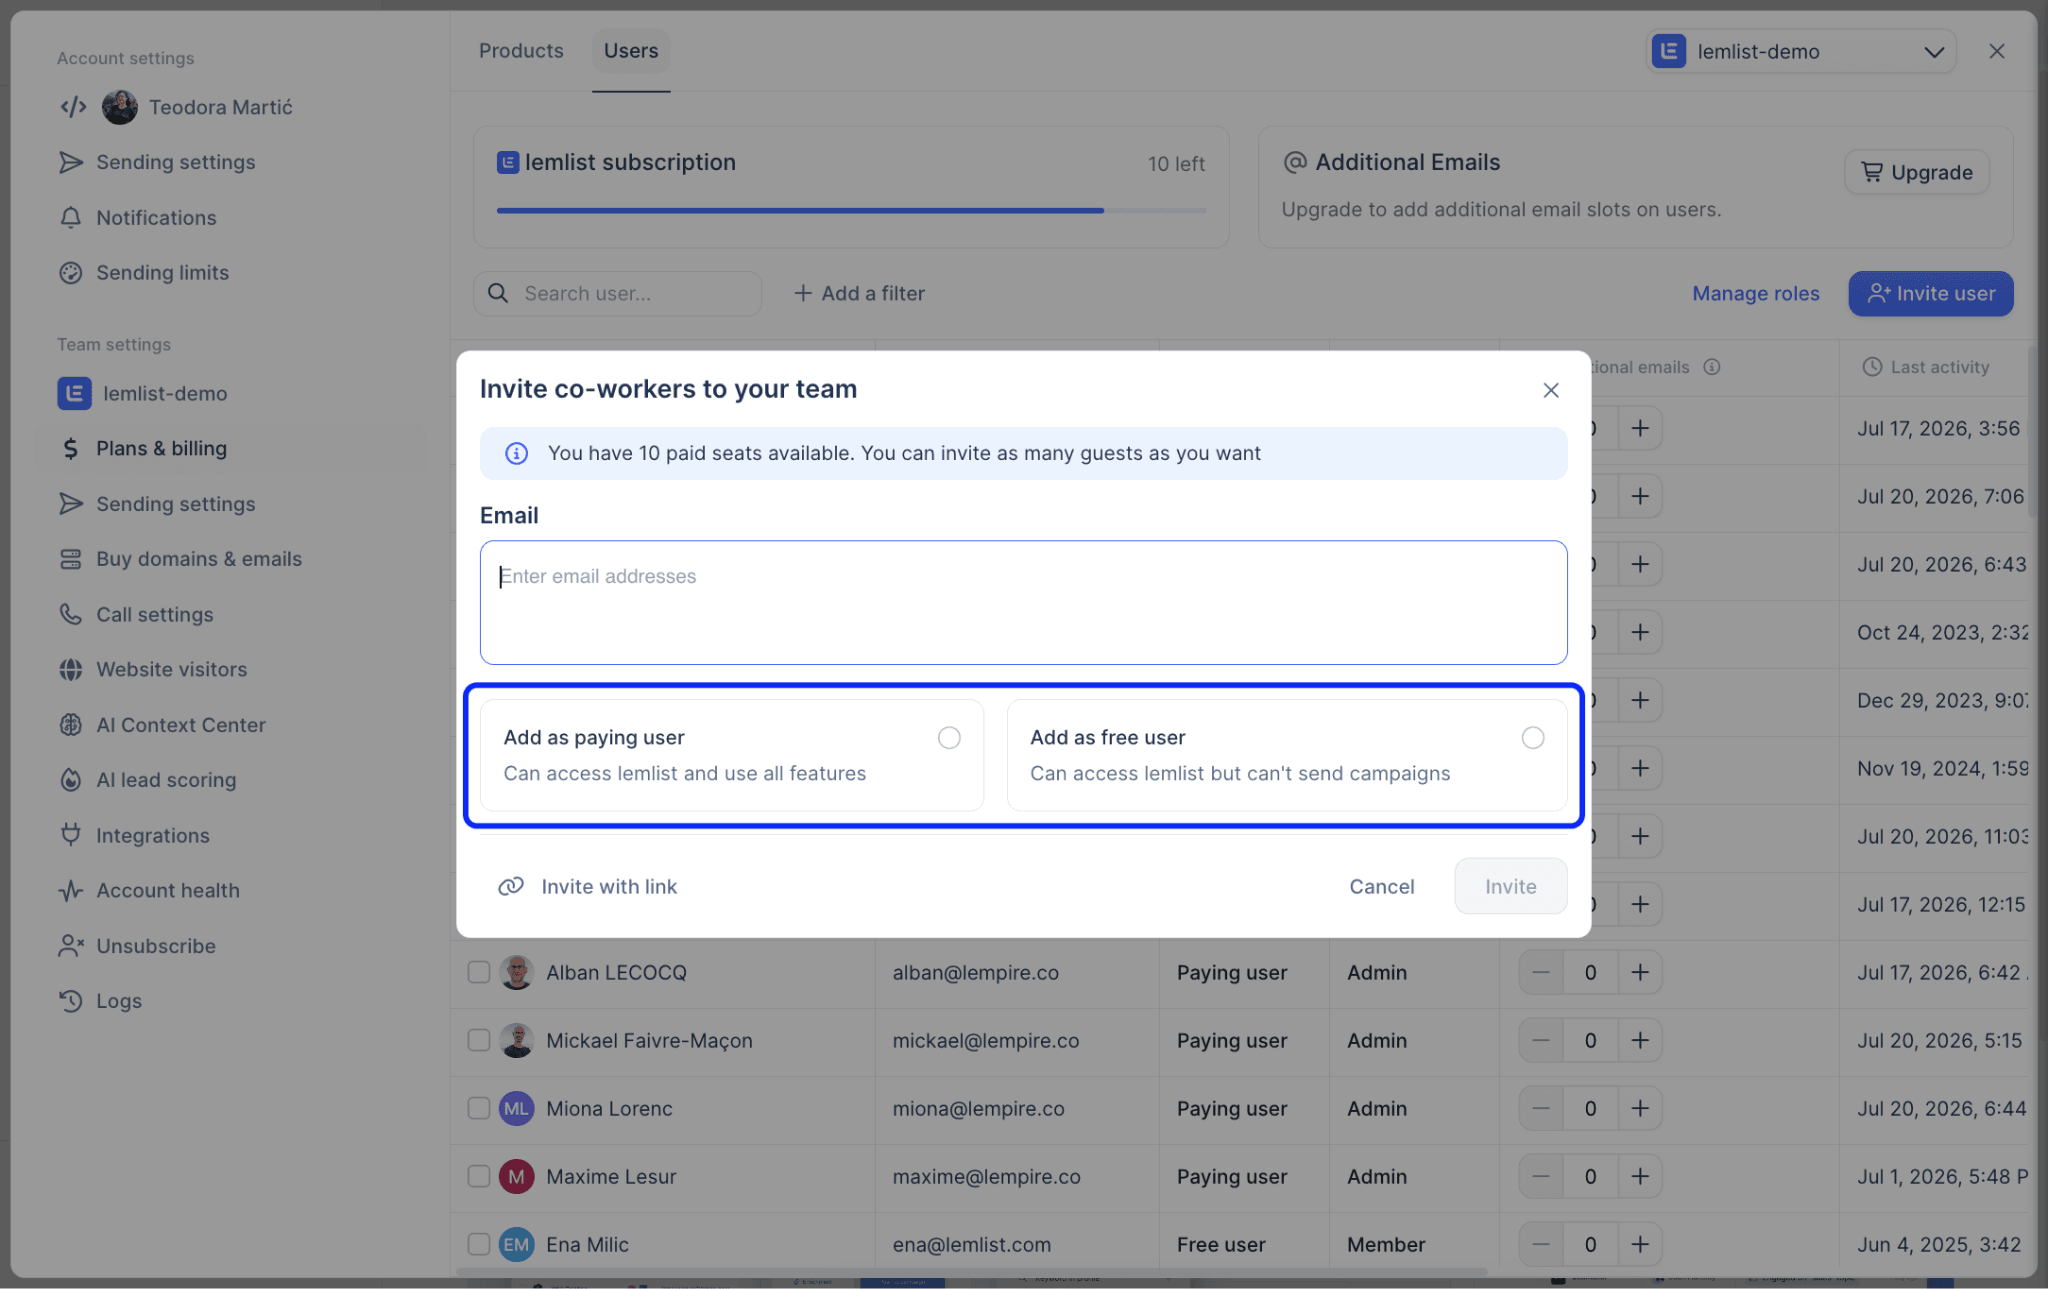This screenshot has height=1289, width=2048.
Task: Click the info icon in the paid seats banner
Action: [x=516, y=454]
